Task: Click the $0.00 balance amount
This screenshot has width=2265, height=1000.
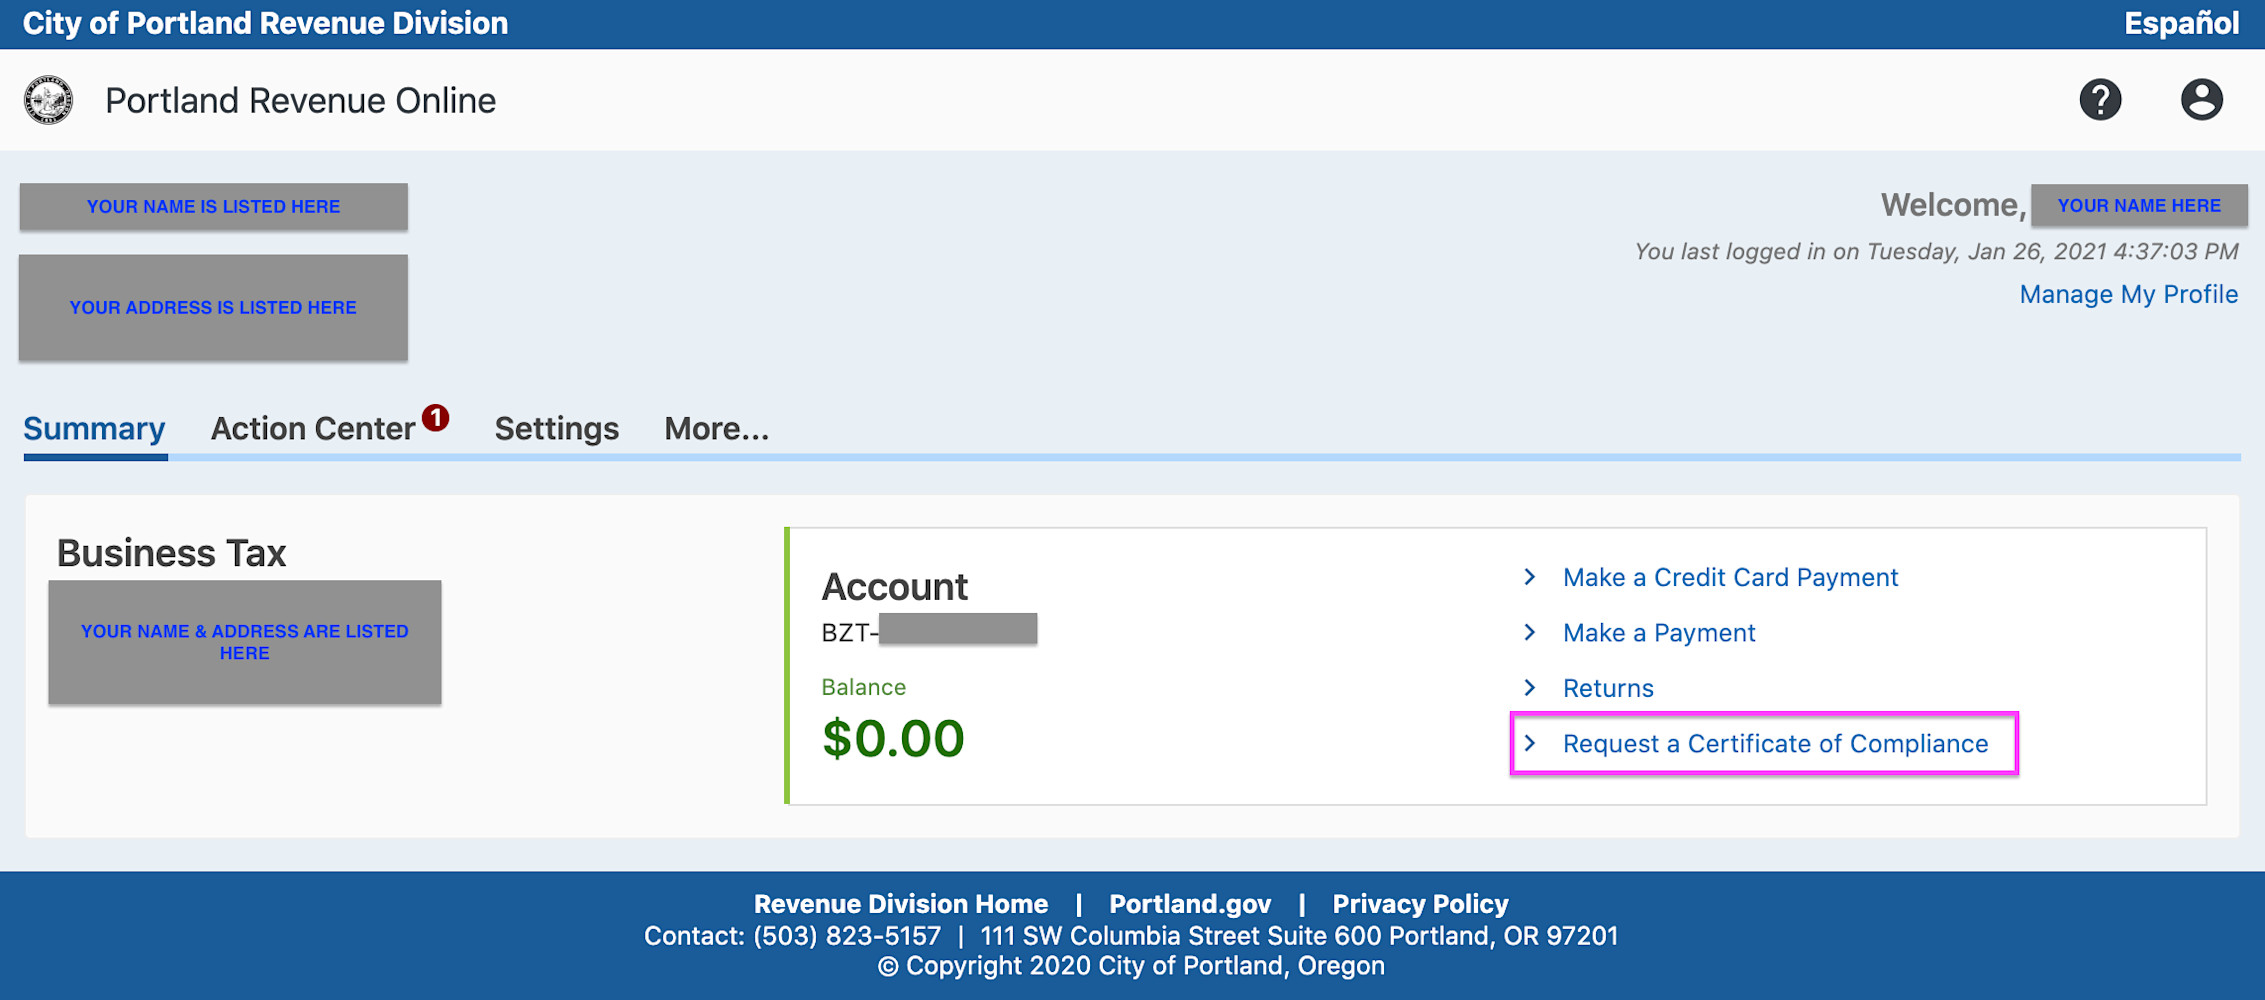Action: click(893, 739)
